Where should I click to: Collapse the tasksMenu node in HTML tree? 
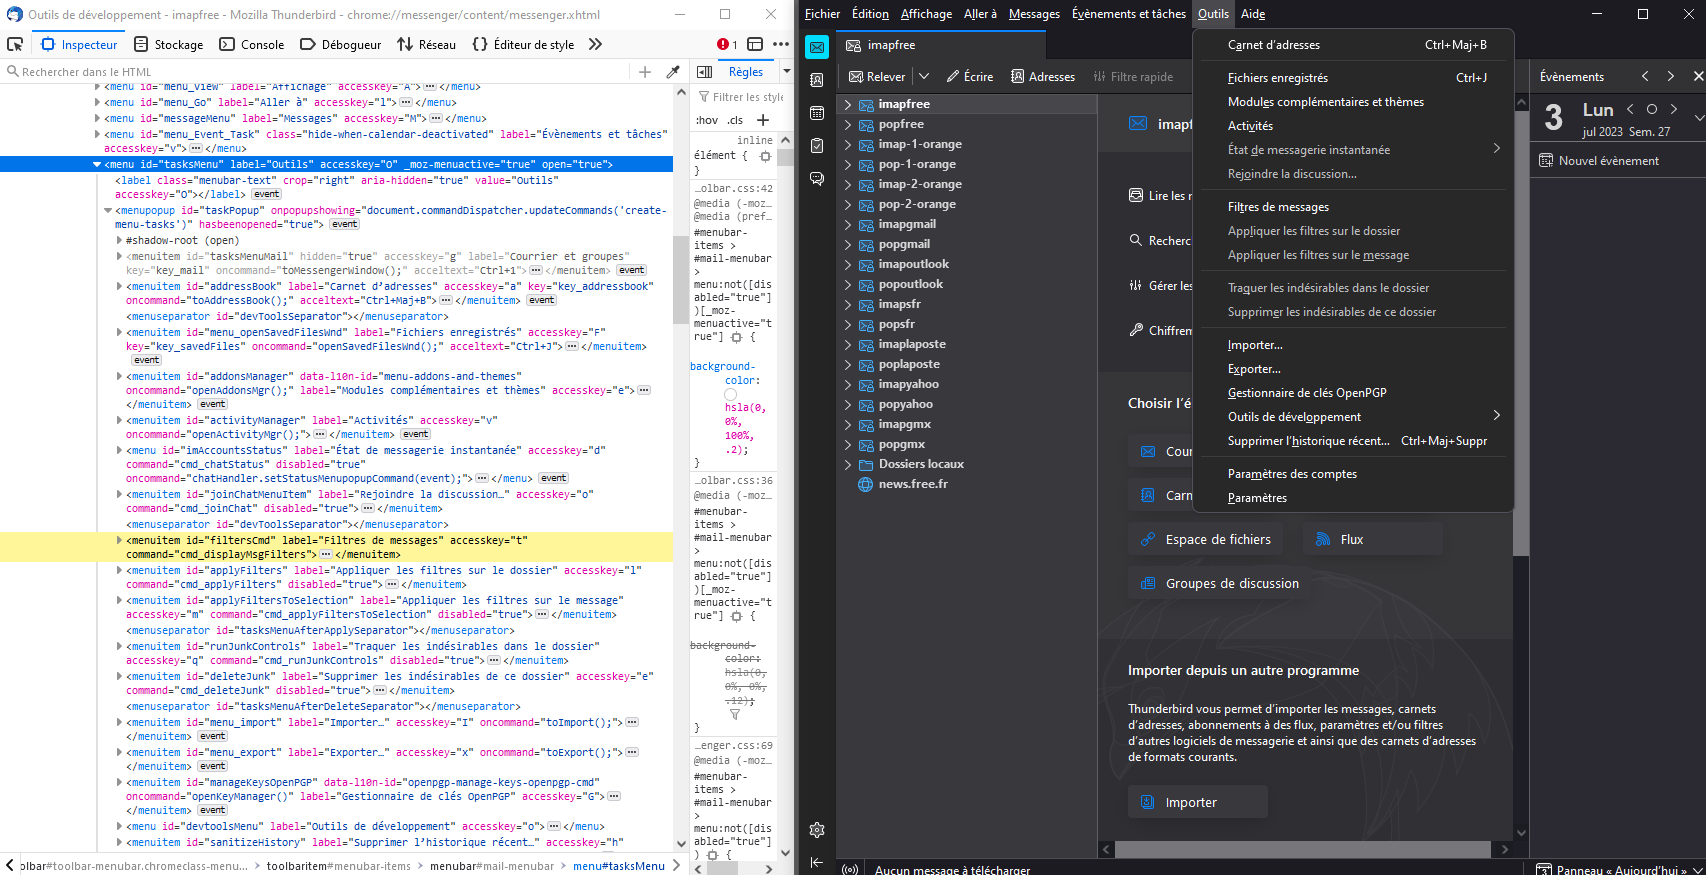point(97,164)
